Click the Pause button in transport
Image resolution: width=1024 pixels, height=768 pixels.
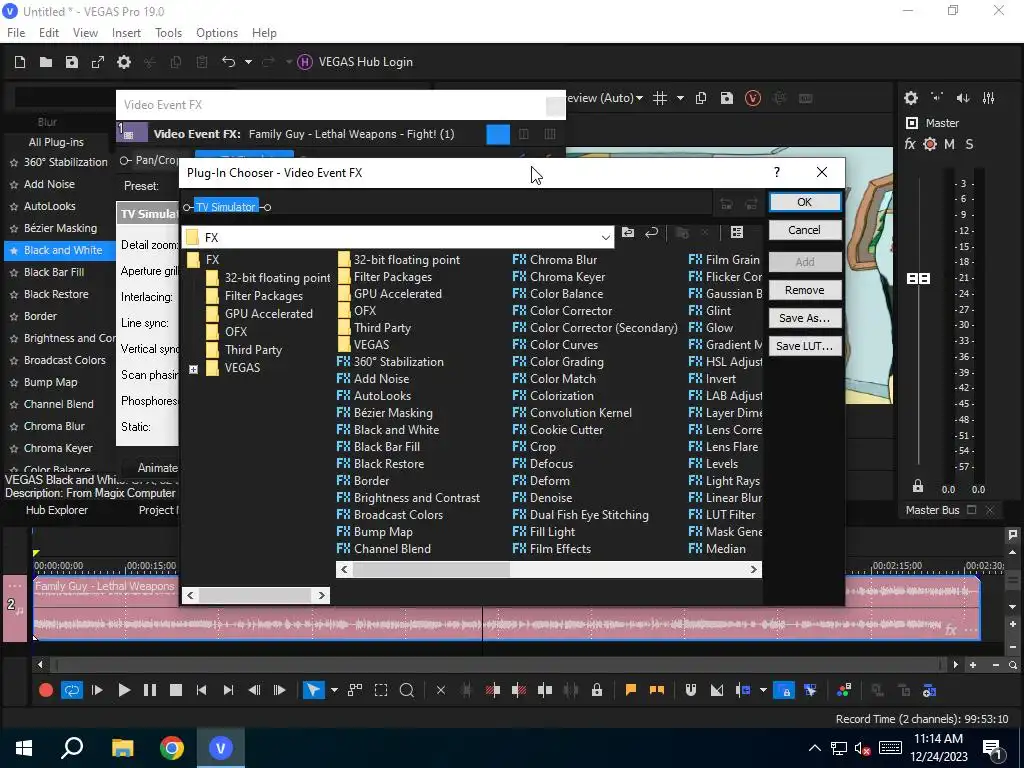click(150, 690)
